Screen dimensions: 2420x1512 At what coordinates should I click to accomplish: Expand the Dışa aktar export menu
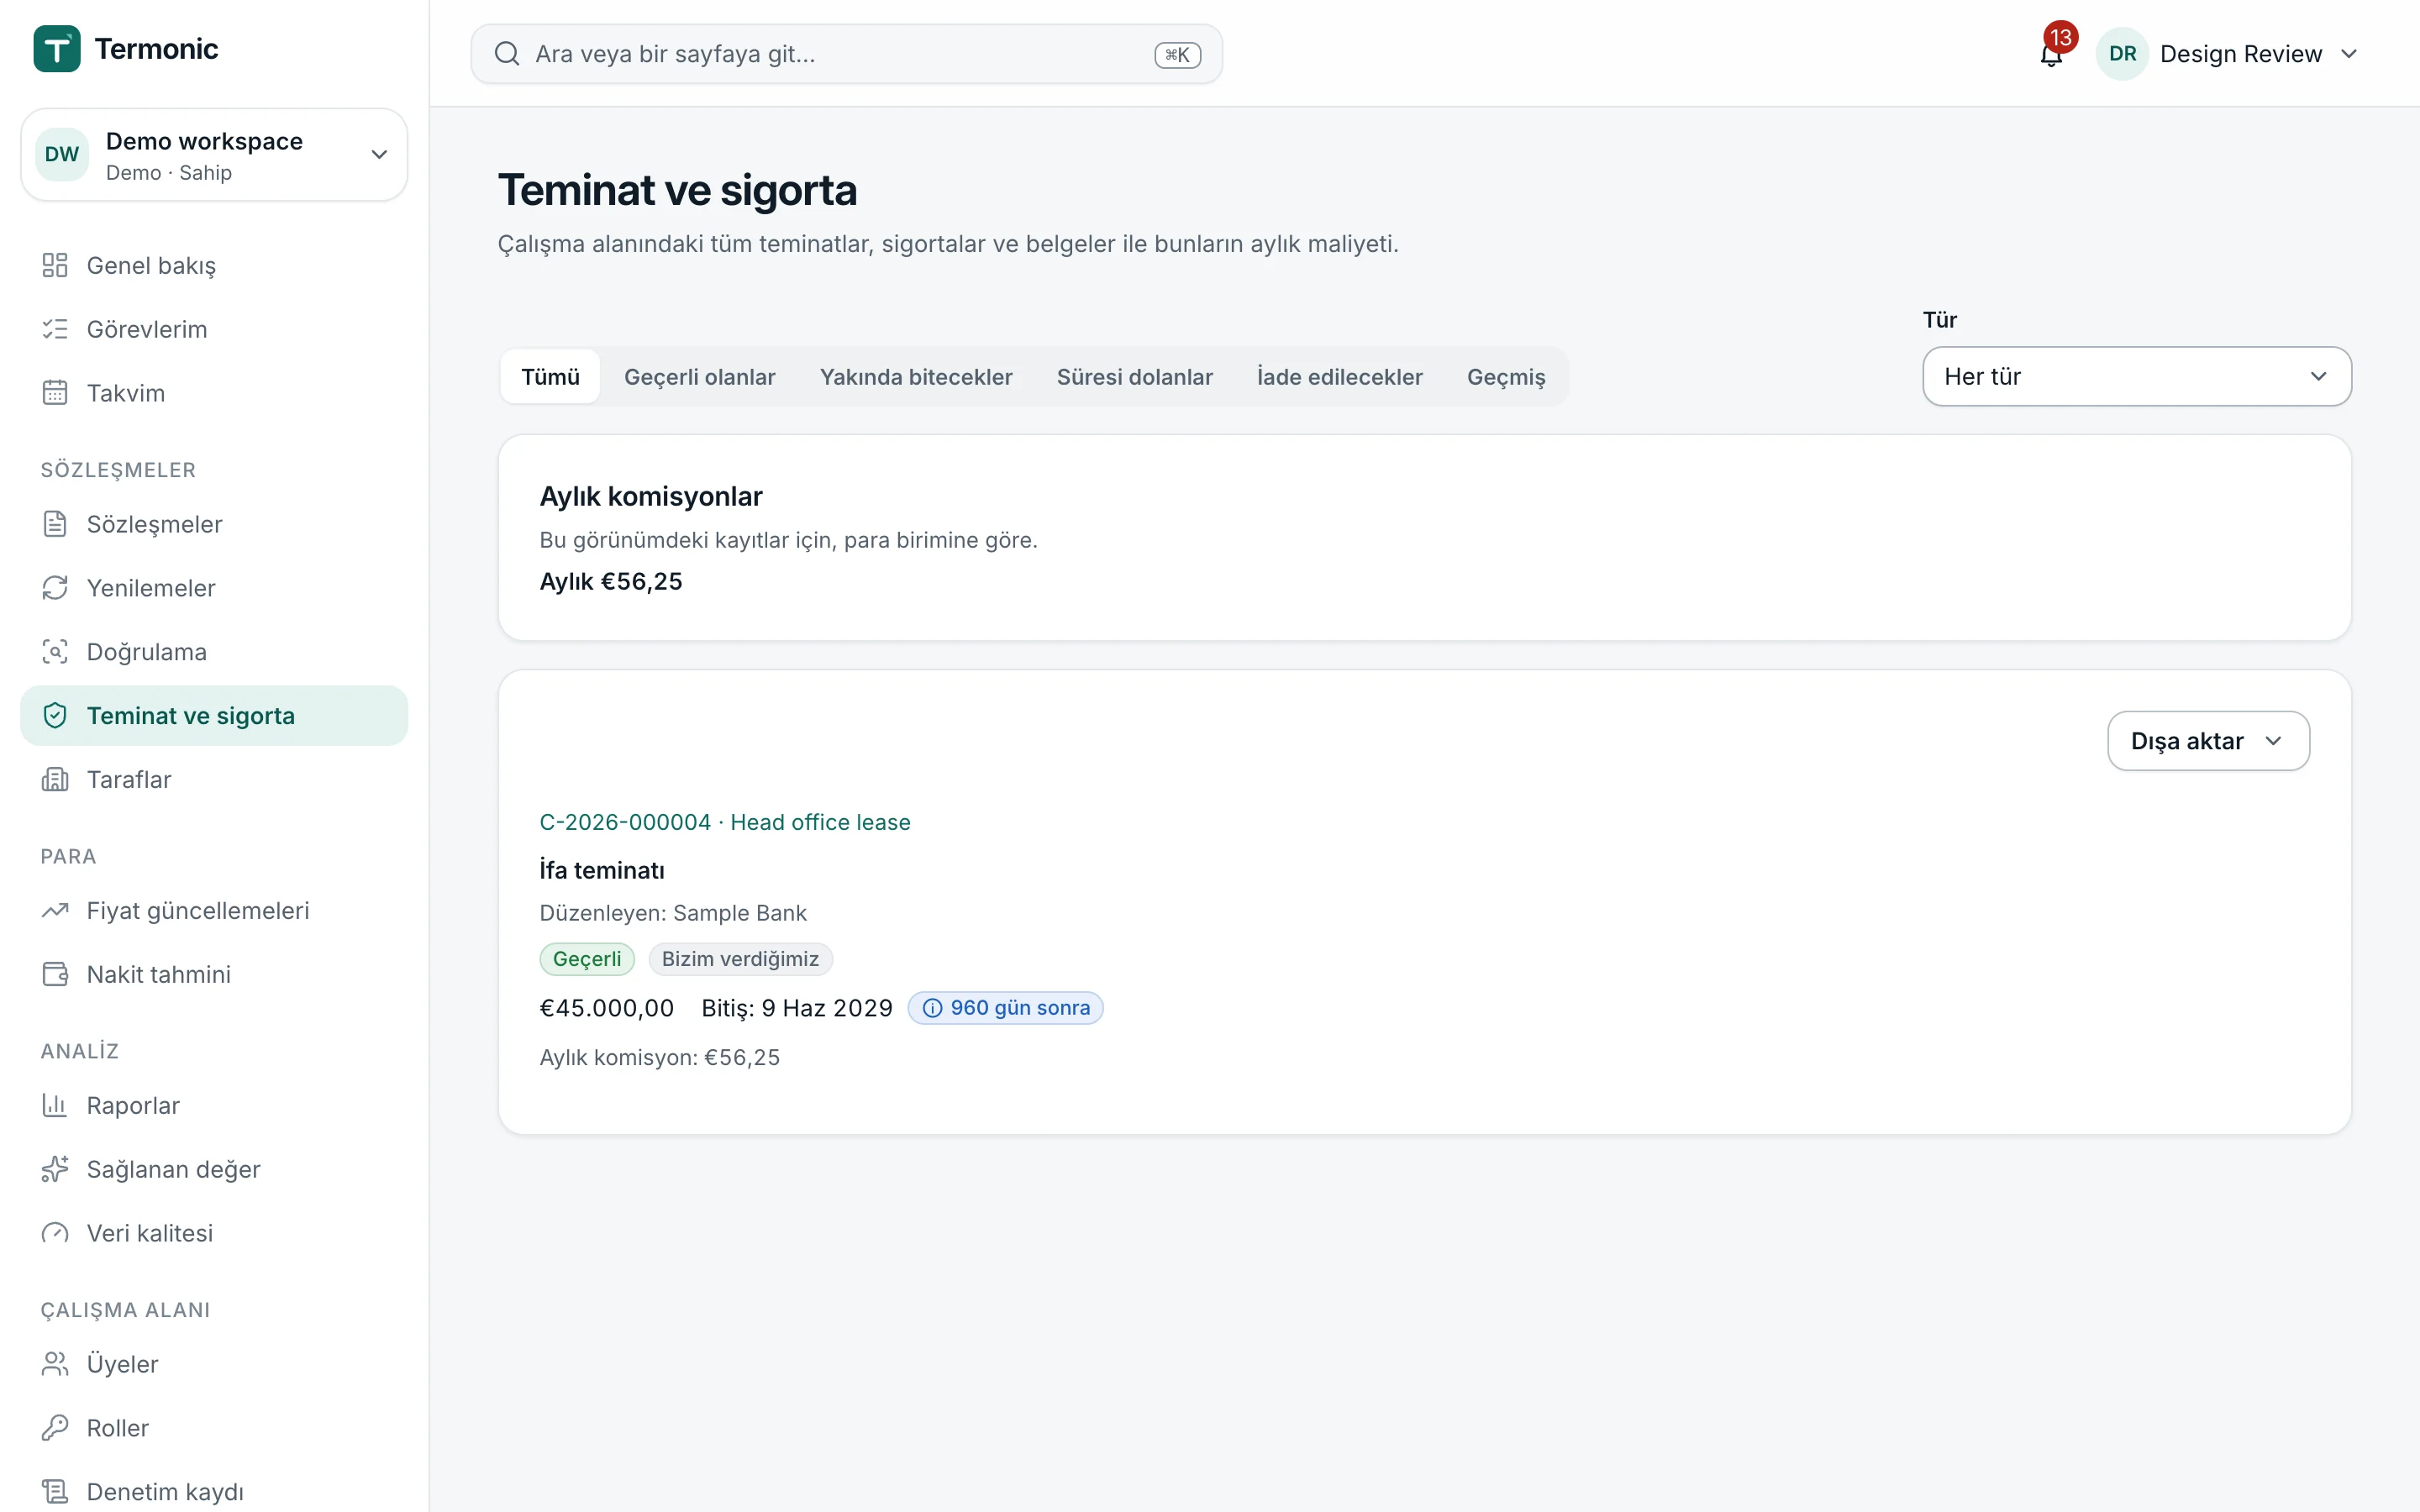(2208, 741)
